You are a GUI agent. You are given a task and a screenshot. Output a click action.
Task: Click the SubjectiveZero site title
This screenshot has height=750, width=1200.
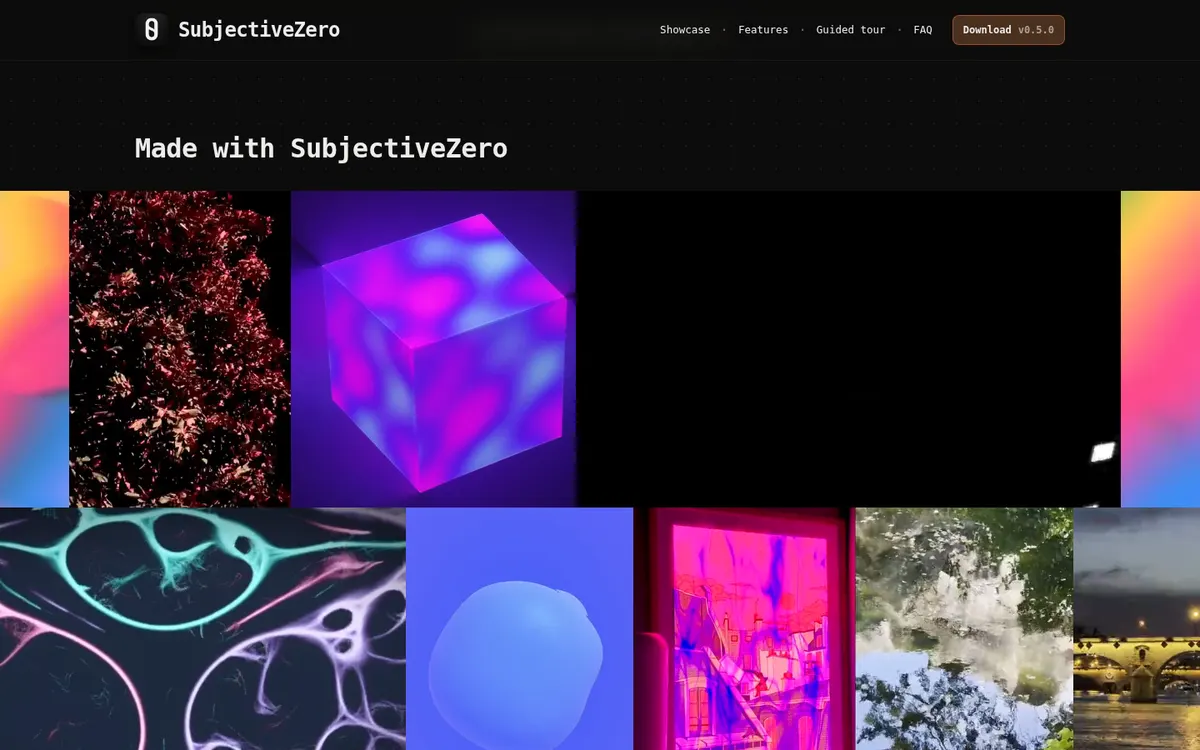pos(259,30)
